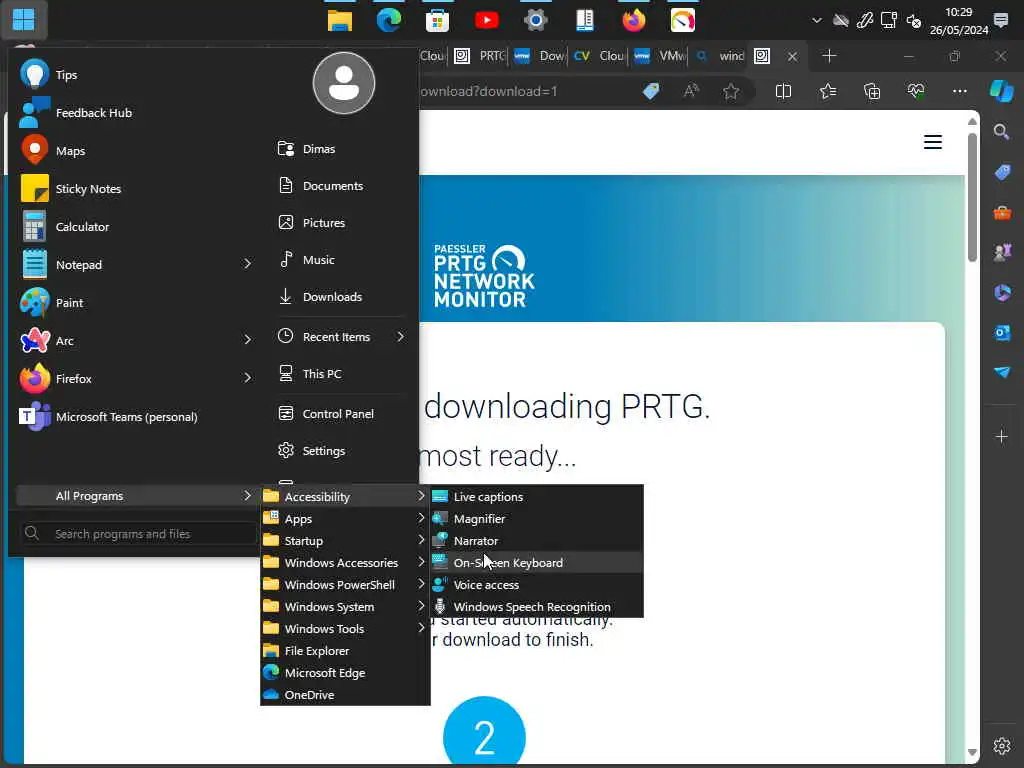Open Windows Tools folder
The height and width of the screenshot is (768, 1024).
tap(345, 629)
